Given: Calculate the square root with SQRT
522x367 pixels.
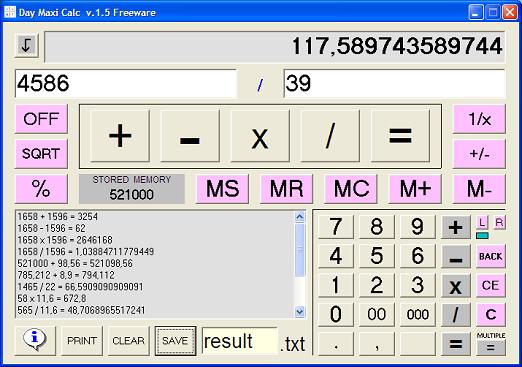Looking at the screenshot, I should coord(41,154).
